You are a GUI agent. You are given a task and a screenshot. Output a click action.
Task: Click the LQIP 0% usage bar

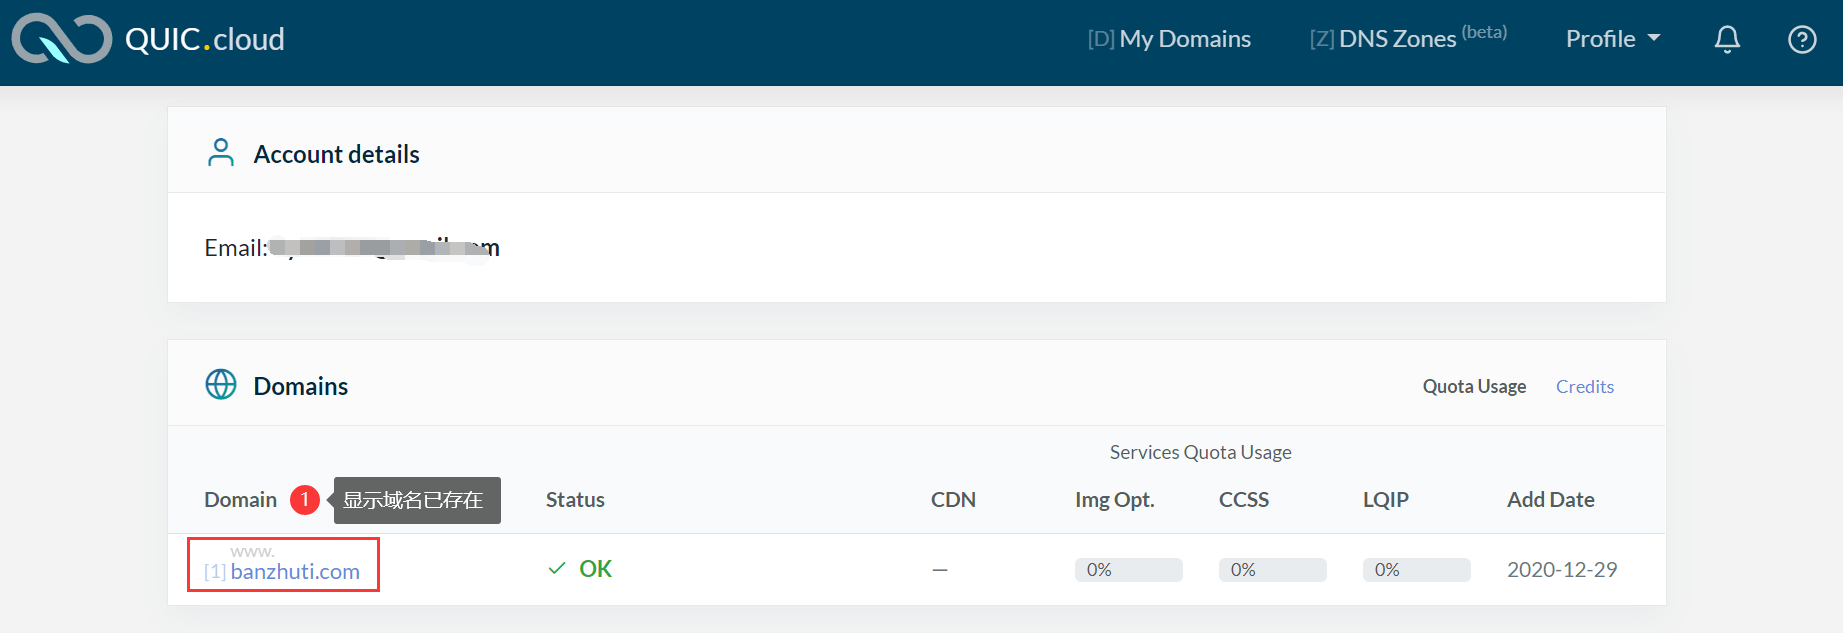pos(1417,570)
